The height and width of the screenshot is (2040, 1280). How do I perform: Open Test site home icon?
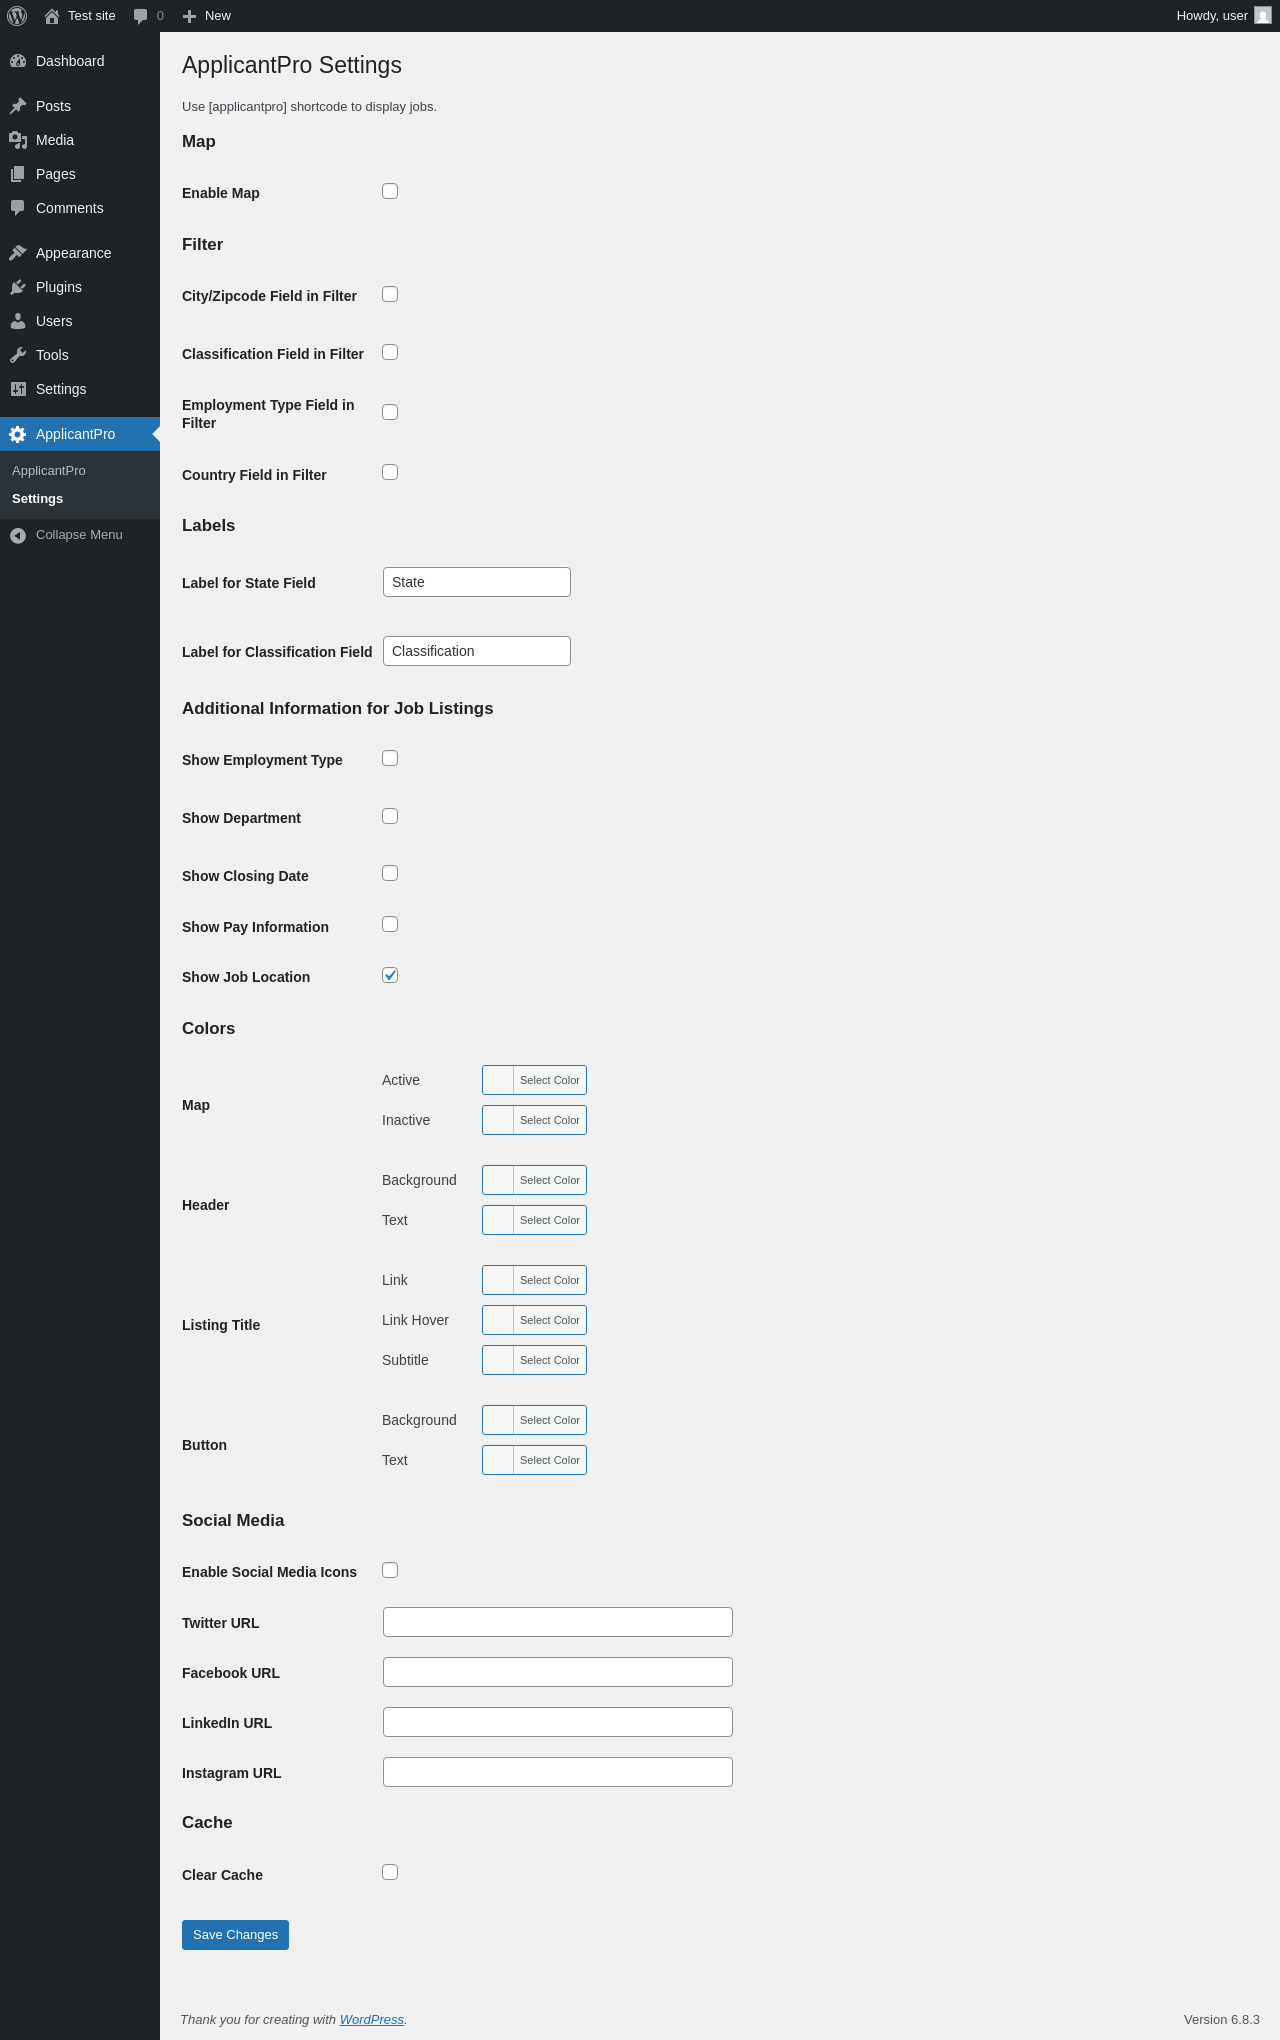(52, 16)
